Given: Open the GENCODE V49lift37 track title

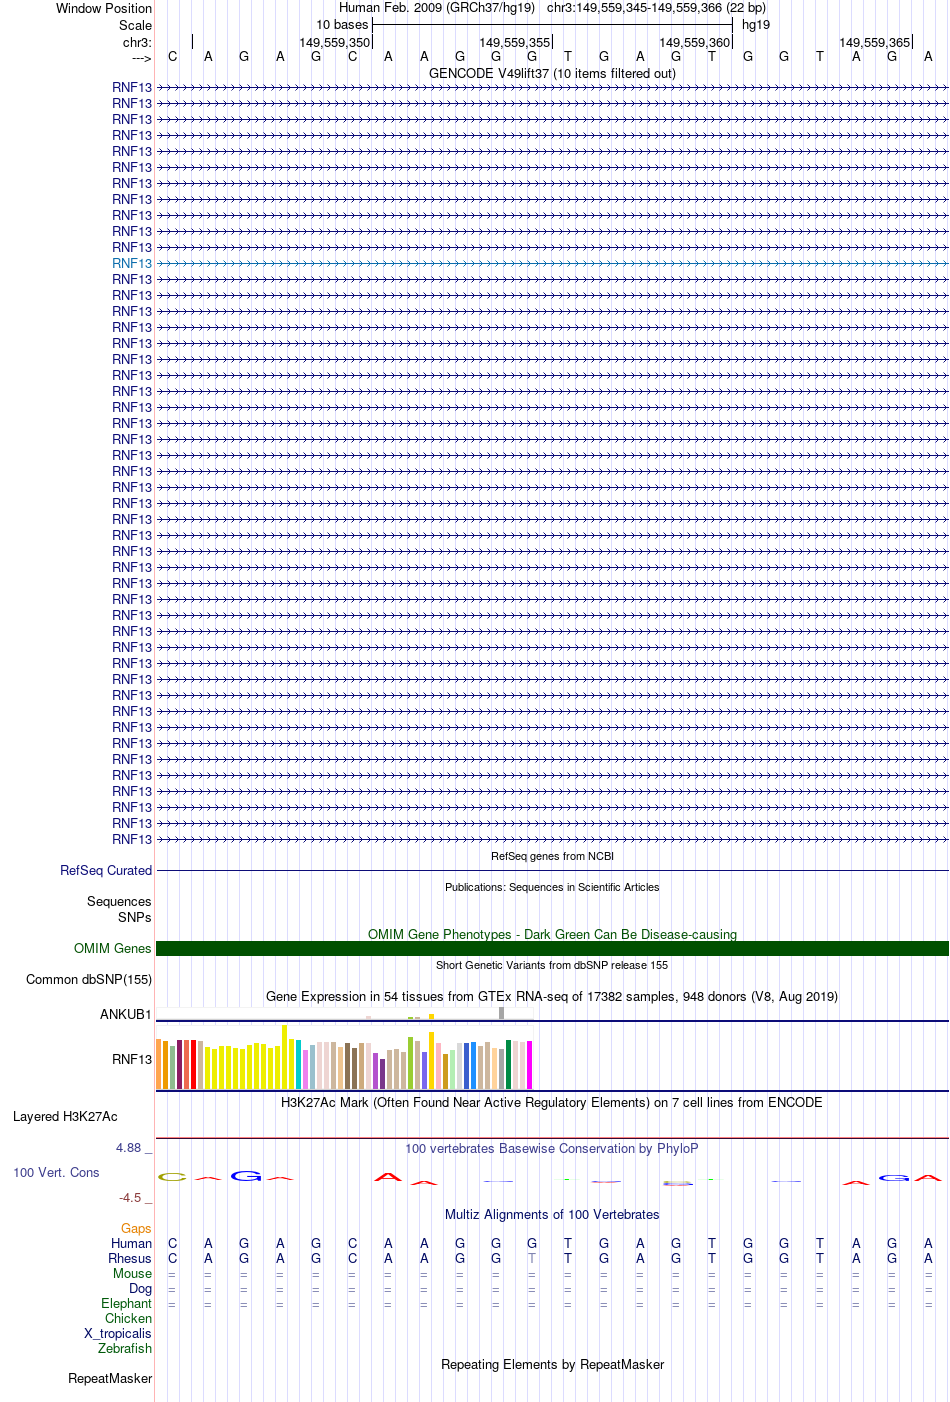Looking at the screenshot, I should click(552, 73).
